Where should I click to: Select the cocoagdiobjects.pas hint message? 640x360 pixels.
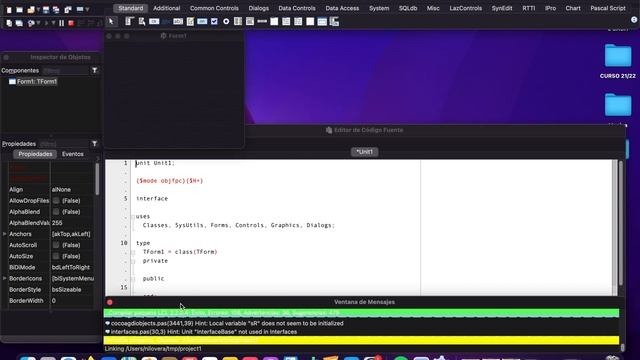coord(227,323)
